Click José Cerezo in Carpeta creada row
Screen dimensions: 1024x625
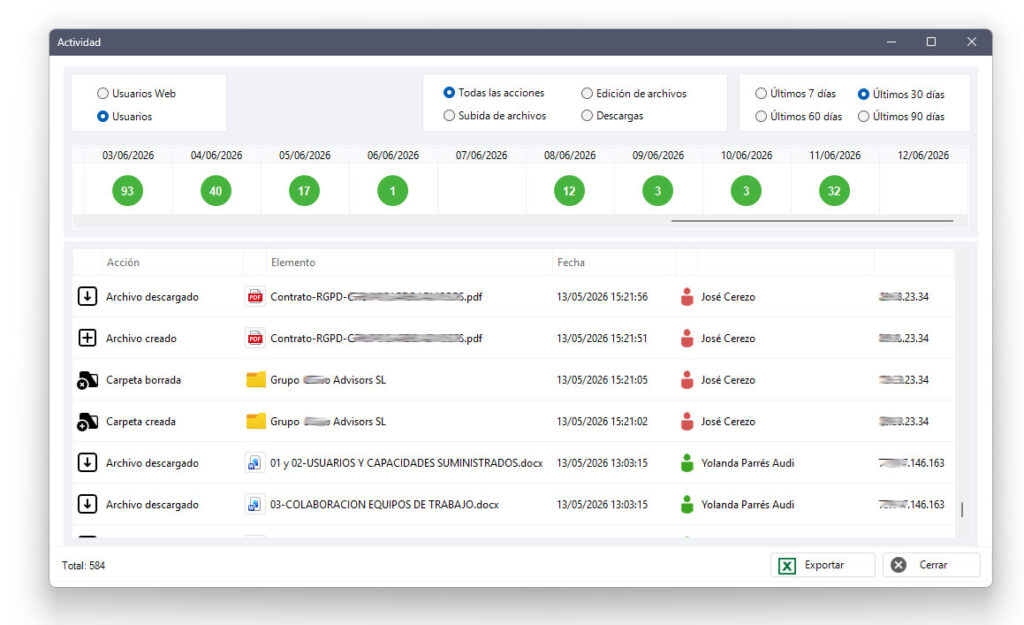pyautogui.click(x=728, y=421)
